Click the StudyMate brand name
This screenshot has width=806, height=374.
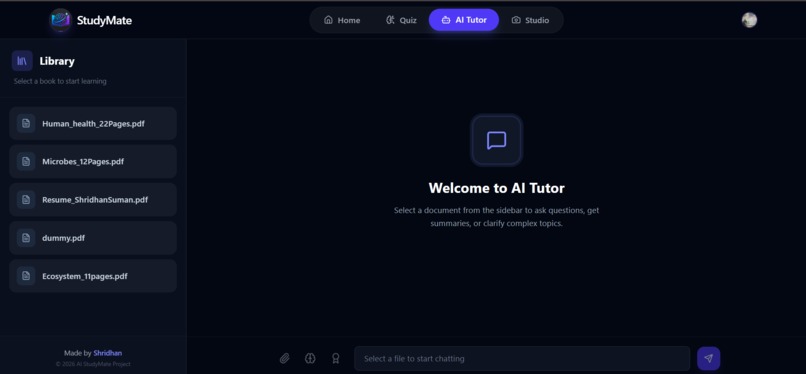click(x=104, y=21)
